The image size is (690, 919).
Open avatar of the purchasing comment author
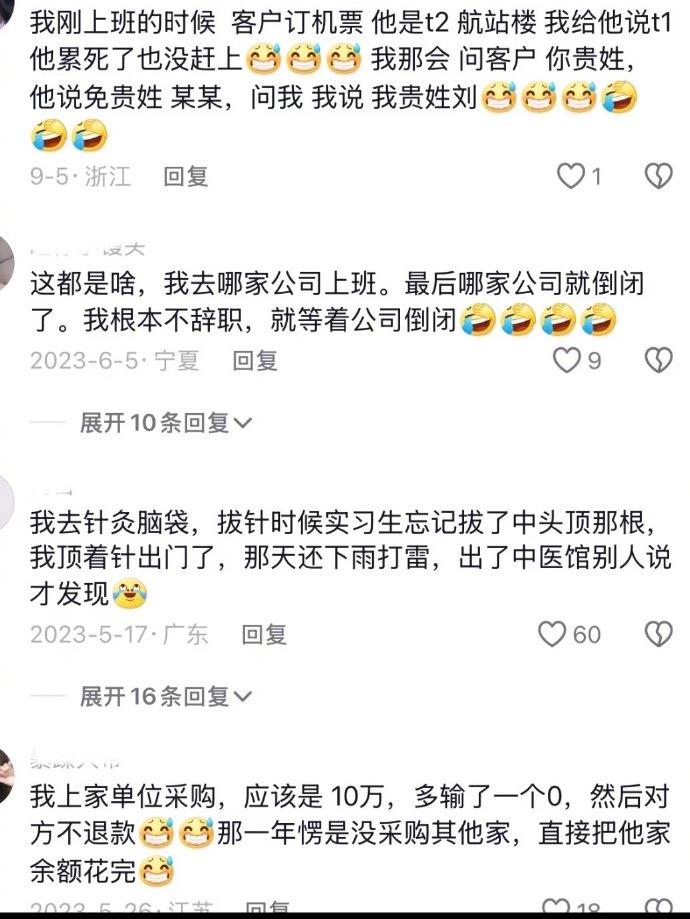click(5, 774)
